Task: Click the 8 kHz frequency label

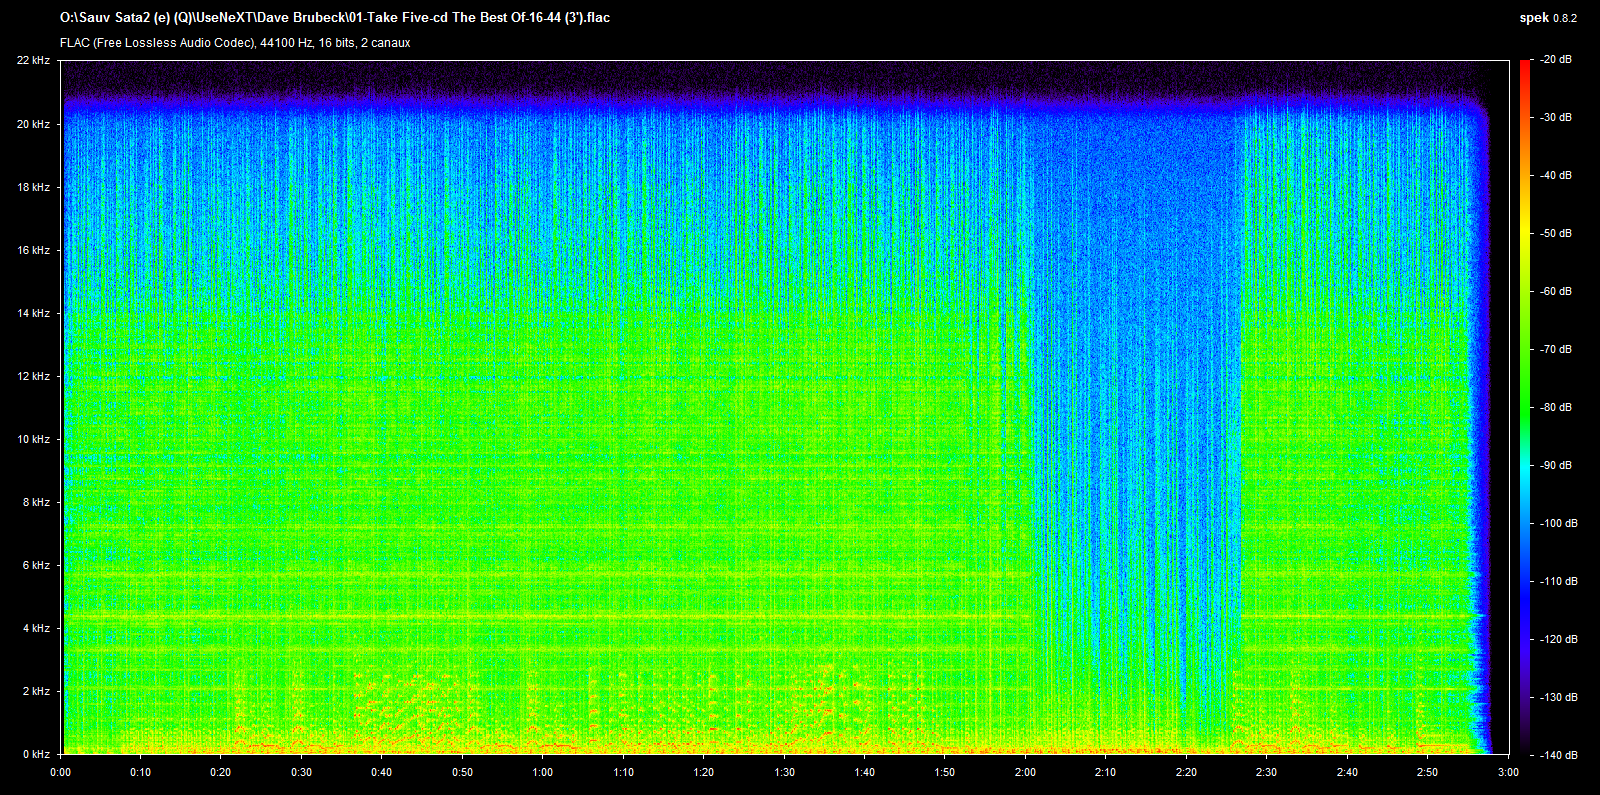Action: (x=36, y=502)
